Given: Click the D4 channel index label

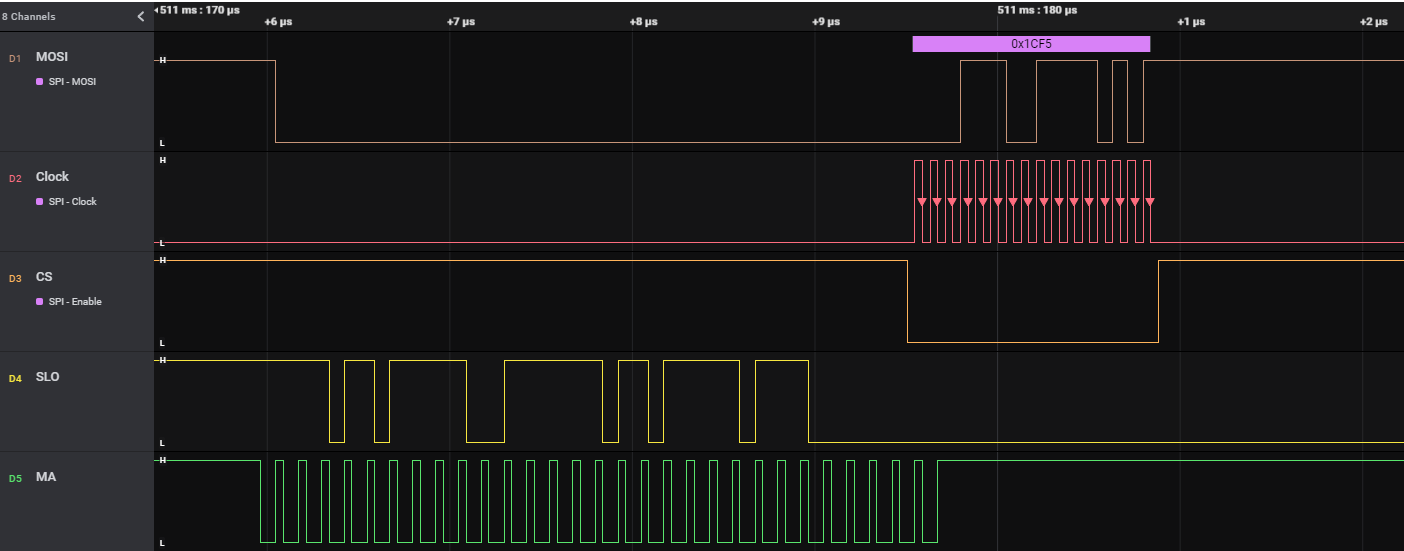Looking at the screenshot, I should point(15,378).
